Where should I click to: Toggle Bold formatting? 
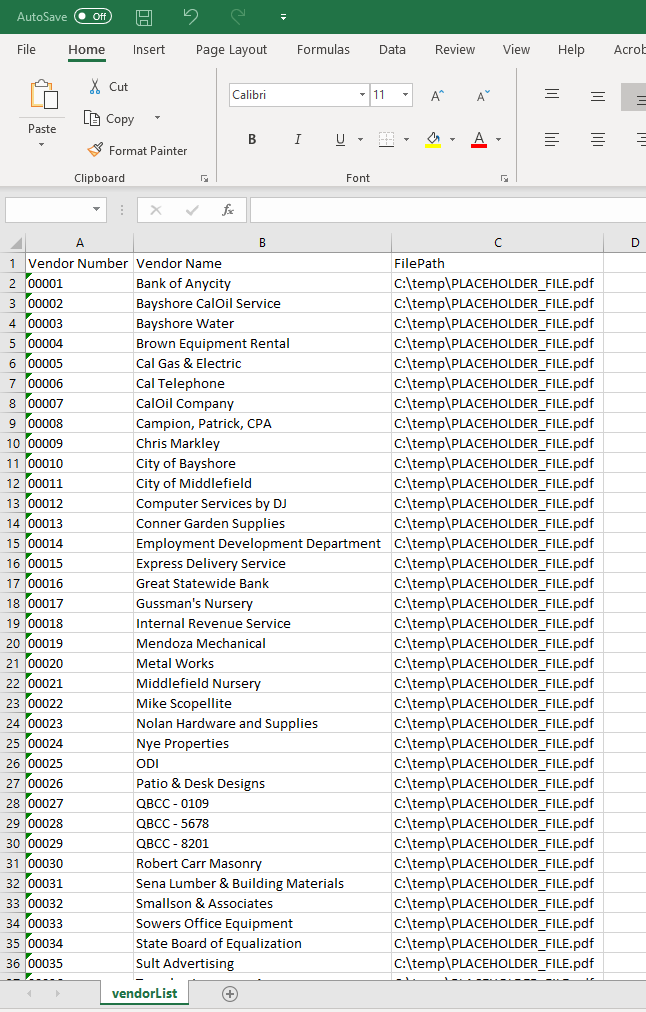(252, 139)
